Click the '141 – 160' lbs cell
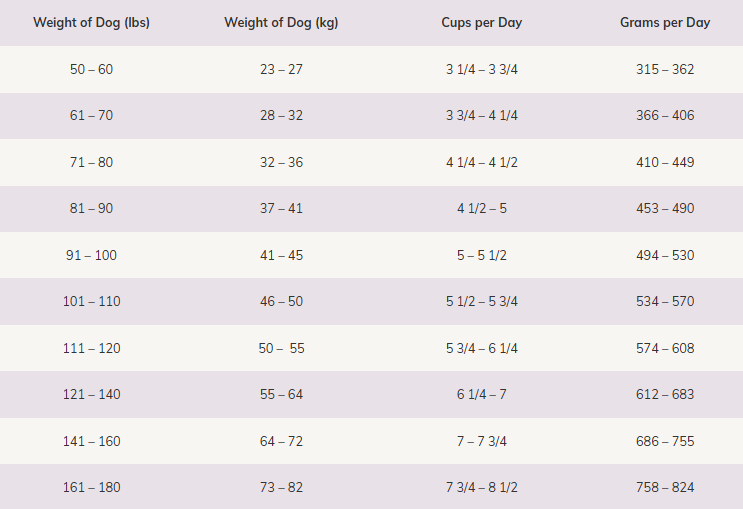 point(91,441)
